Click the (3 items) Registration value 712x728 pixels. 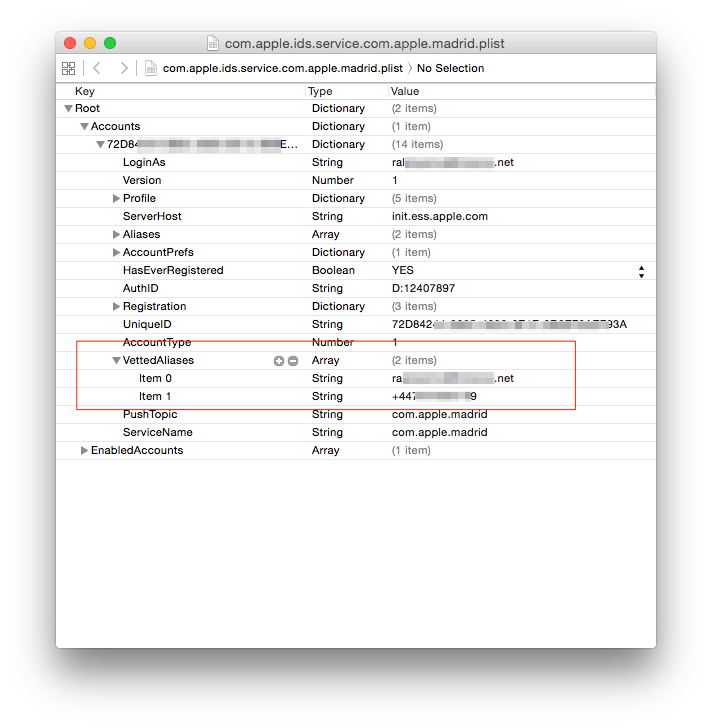point(414,306)
